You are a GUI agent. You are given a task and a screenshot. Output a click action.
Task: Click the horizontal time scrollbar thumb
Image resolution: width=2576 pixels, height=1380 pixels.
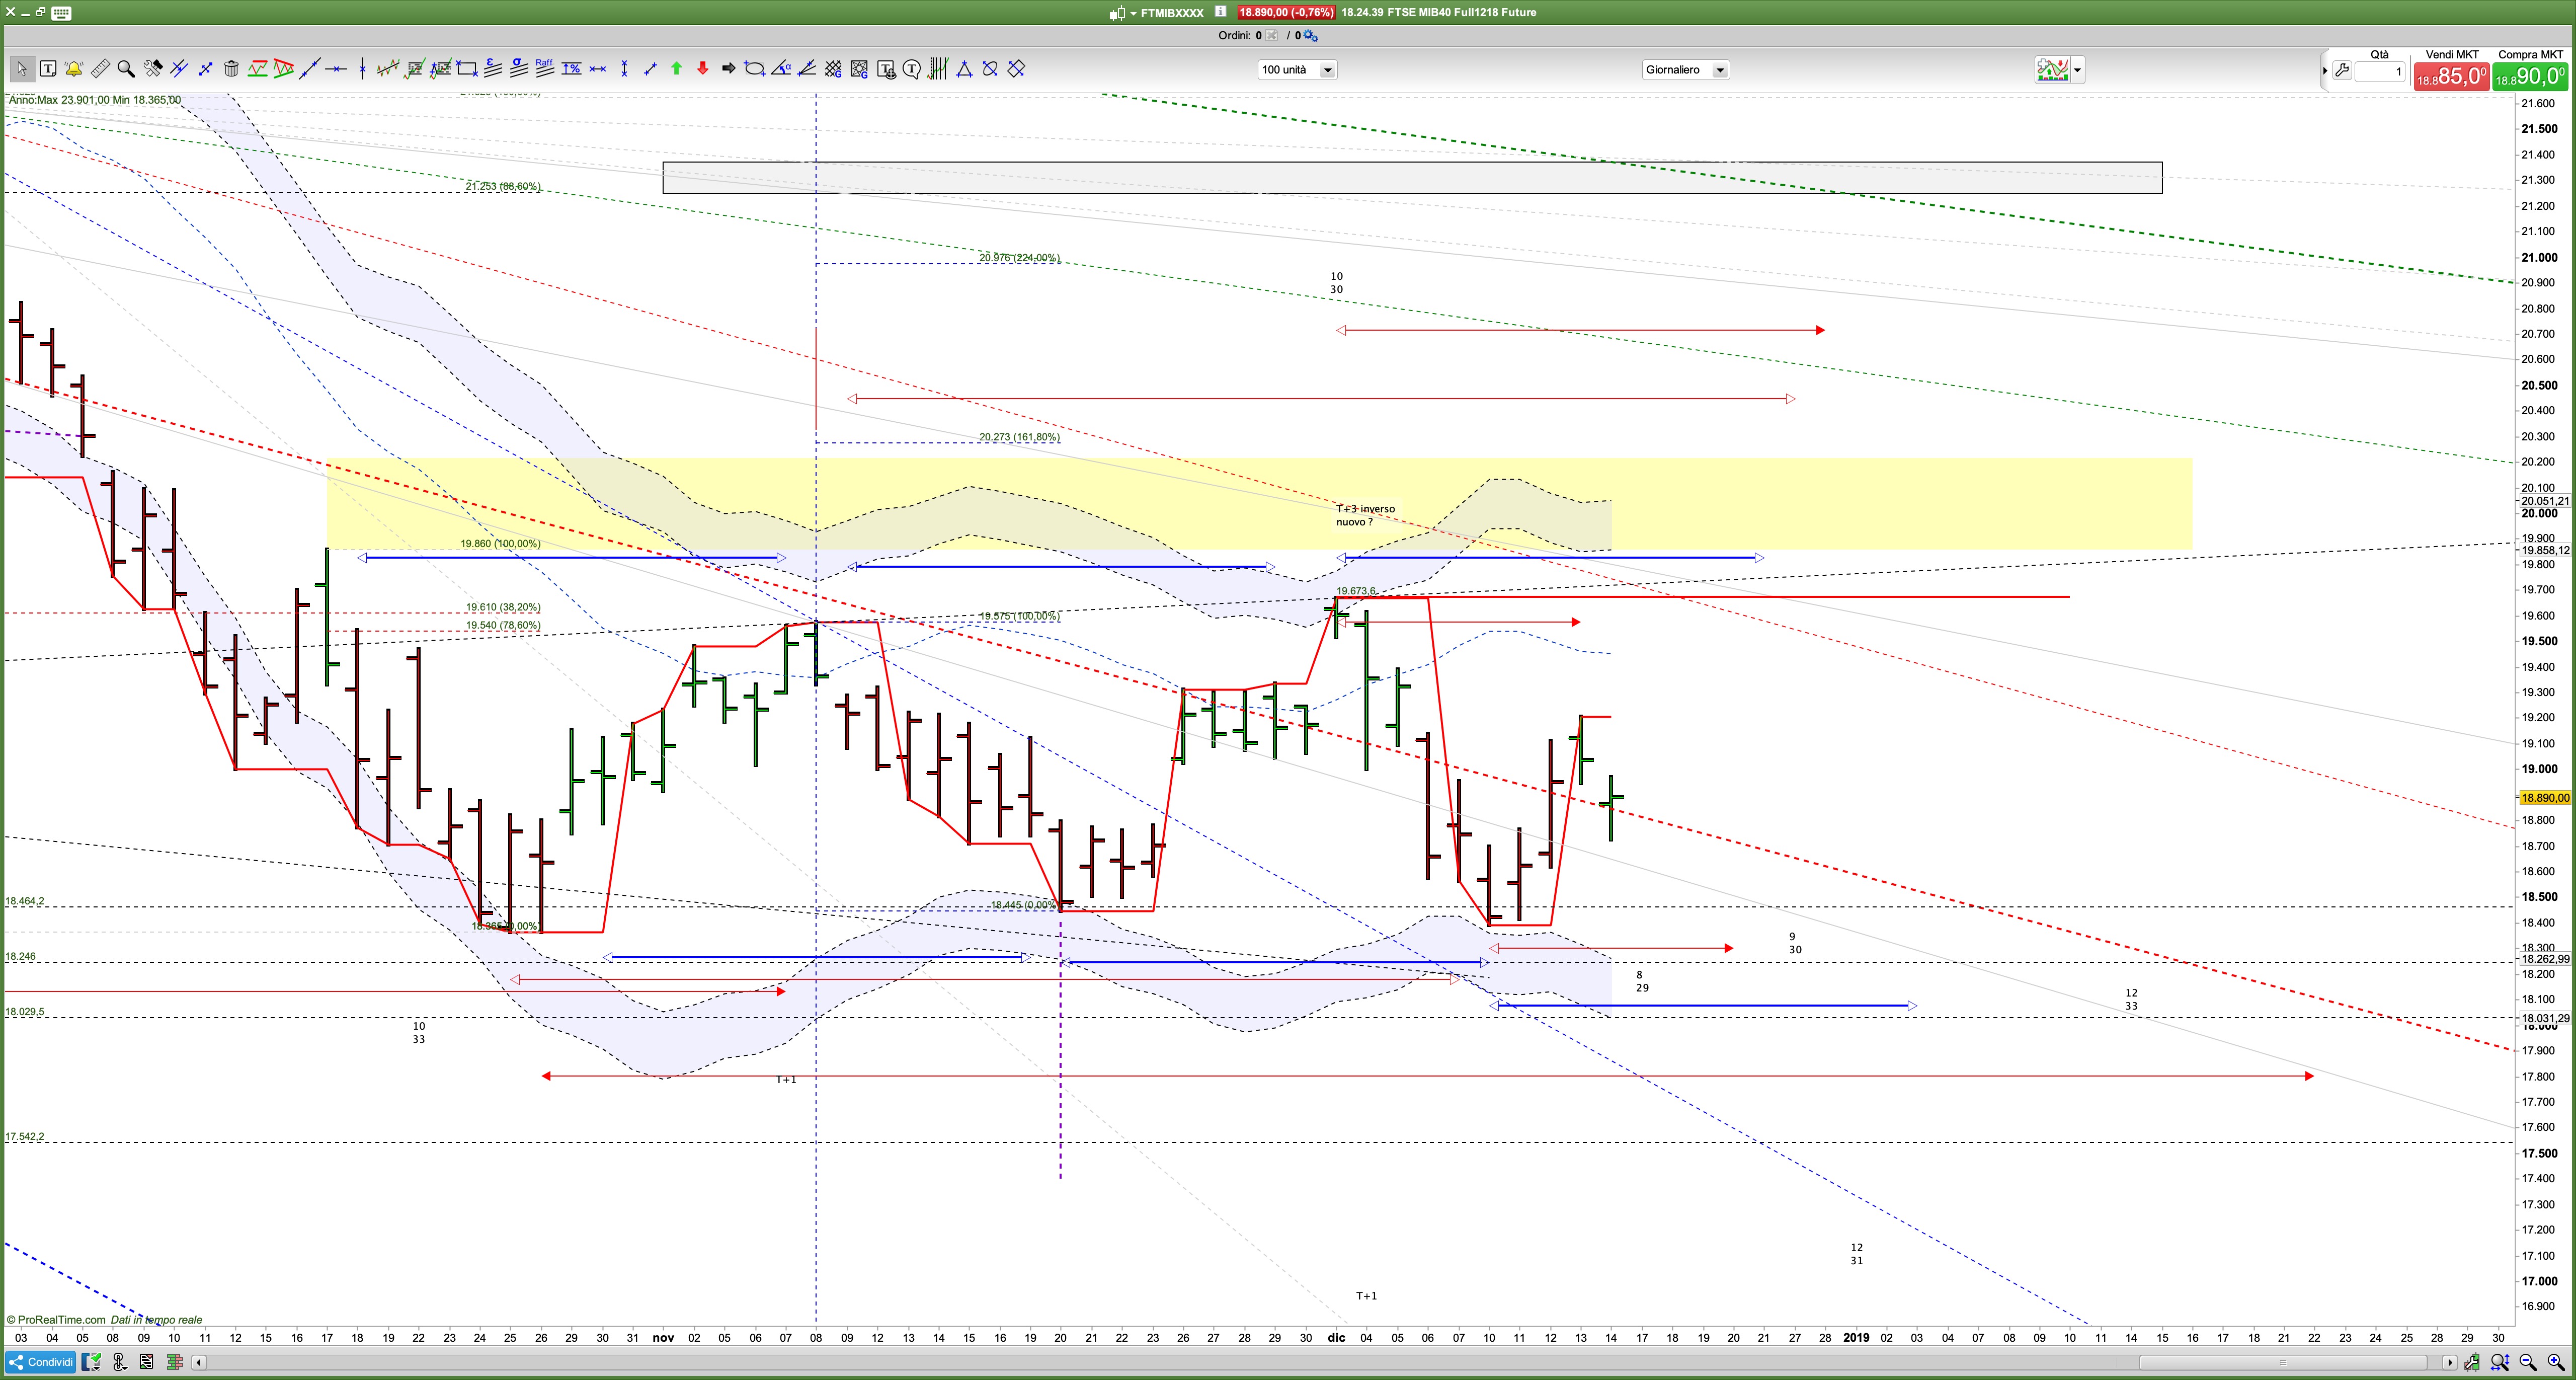2282,1362
